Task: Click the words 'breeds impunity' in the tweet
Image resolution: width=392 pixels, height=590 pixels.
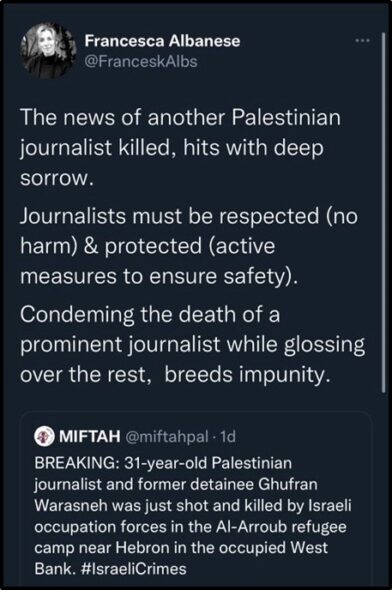Action: point(247,375)
